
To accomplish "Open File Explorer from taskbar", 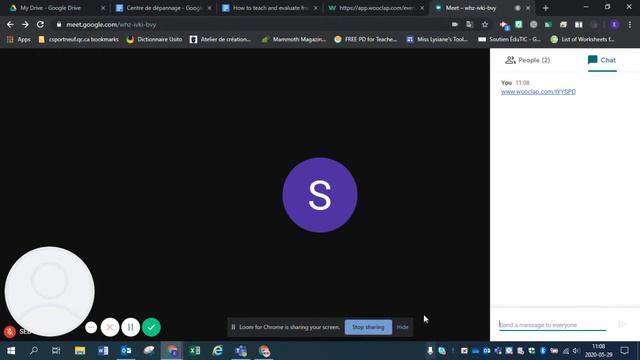I will tap(80, 351).
